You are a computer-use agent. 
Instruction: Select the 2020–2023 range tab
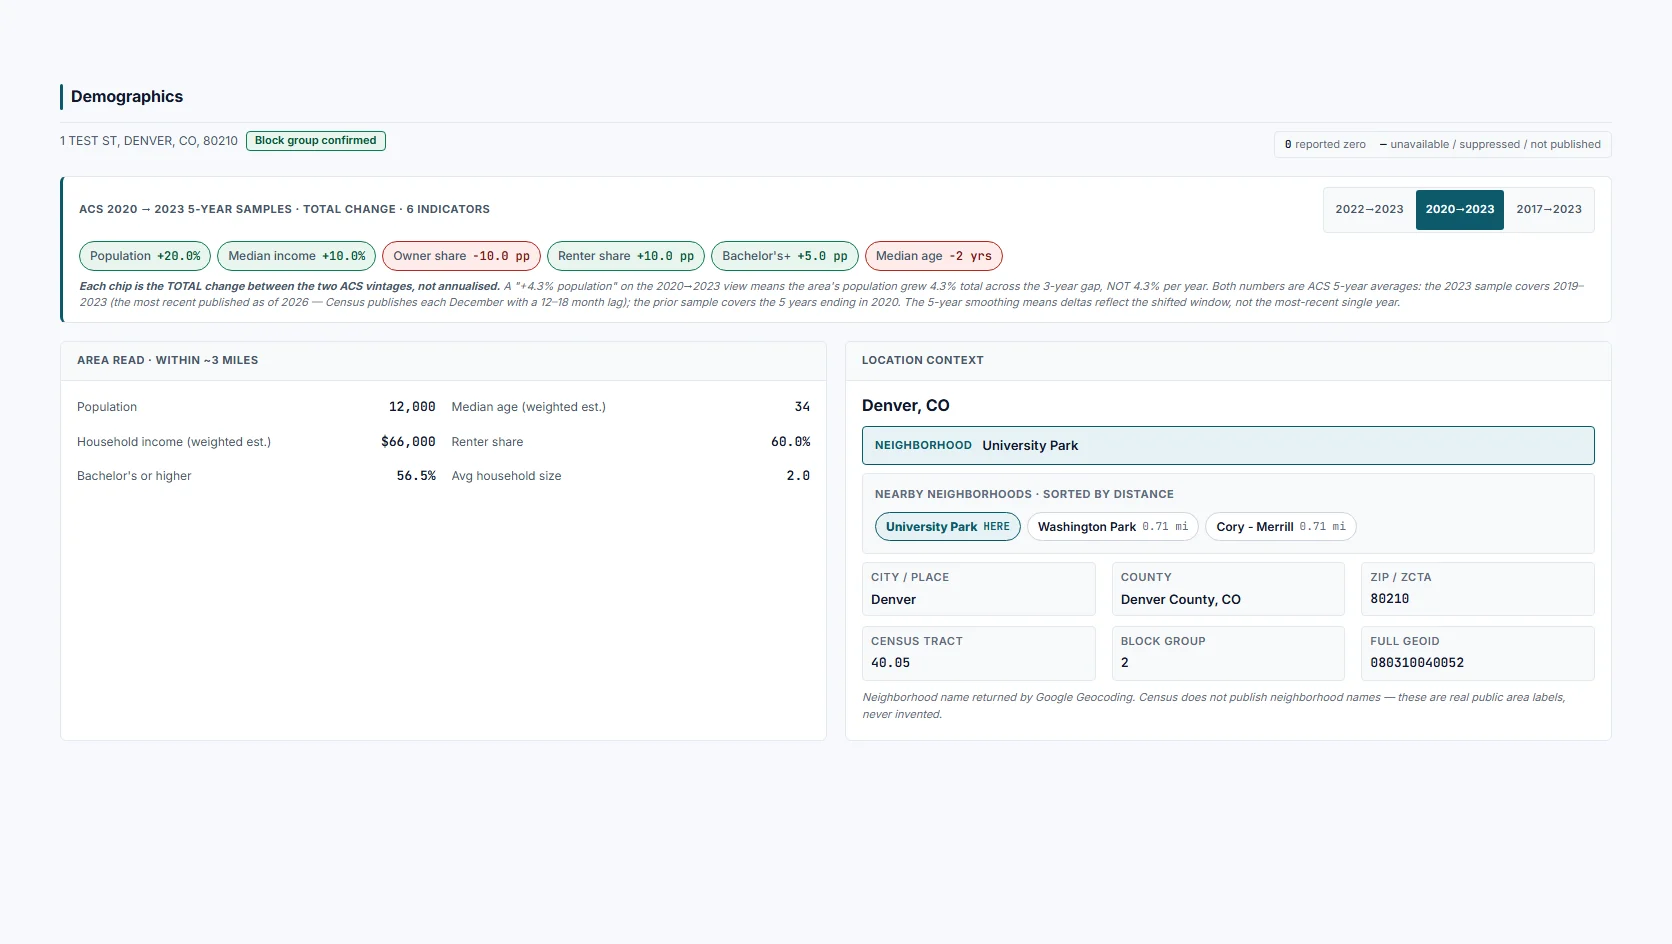coord(1459,210)
